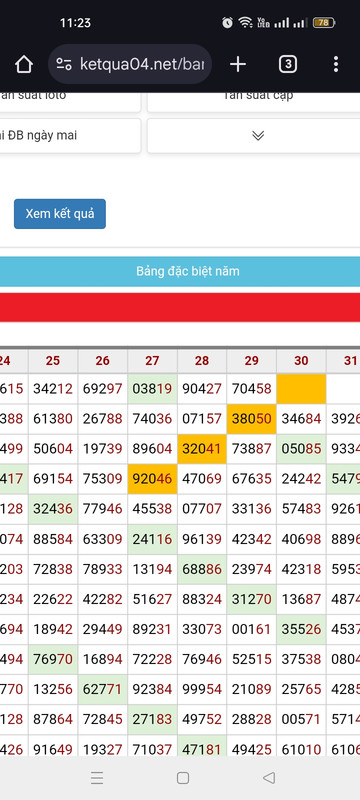Image resolution: width=360 pixels, height=800 pixels.
Task: Select column header 25
Action: (53, 361)
